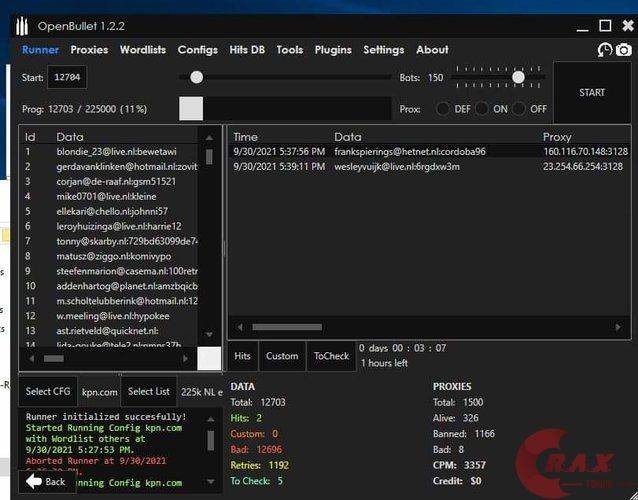Go to the Configs section
The image size is (638, 500).
click(x=198, y=50)
